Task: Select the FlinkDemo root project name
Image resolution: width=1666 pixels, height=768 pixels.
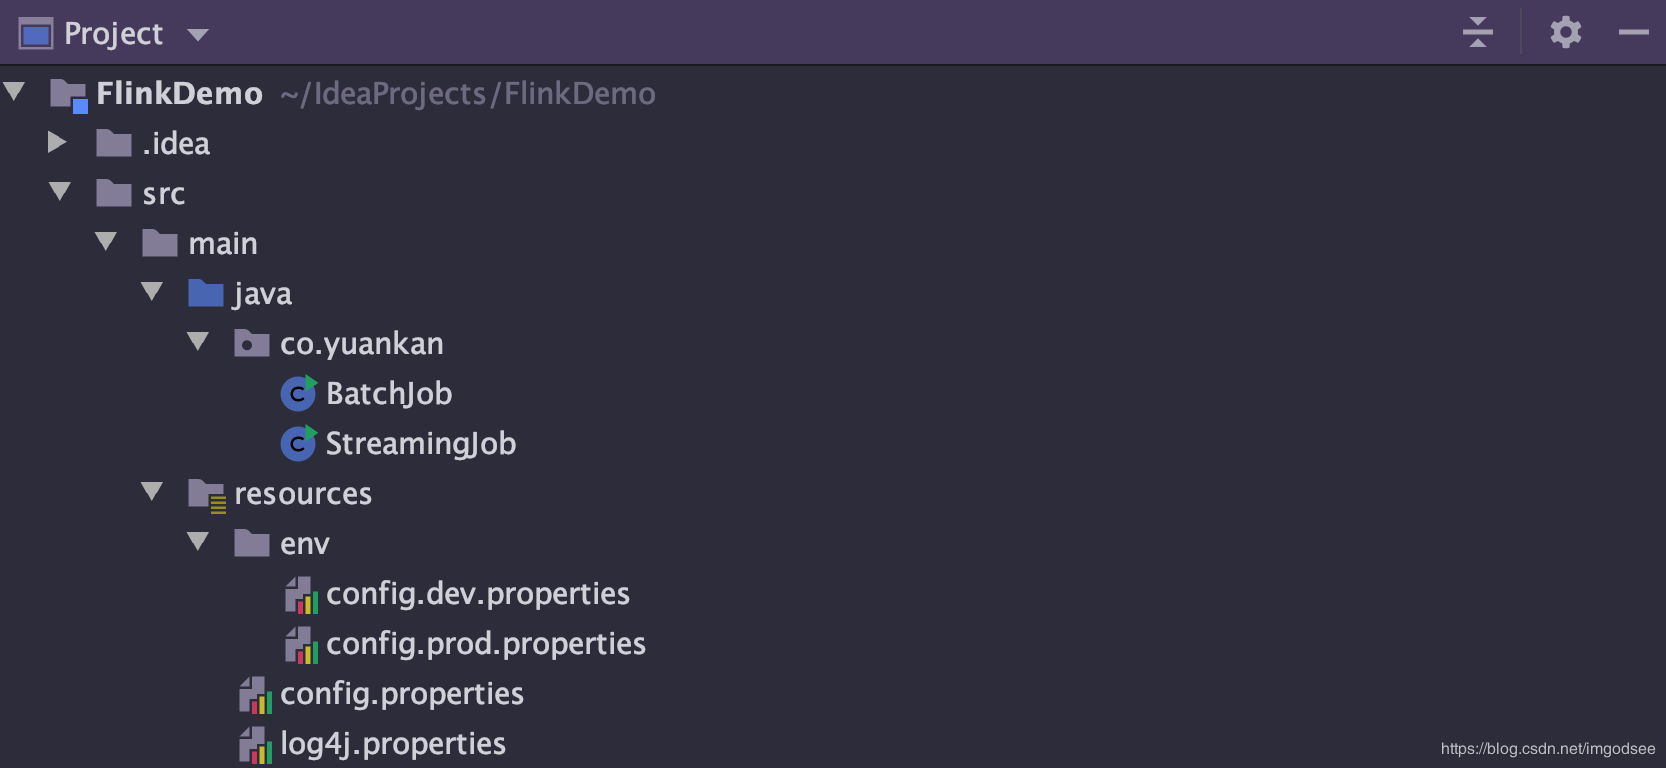Action: (179, 94)
